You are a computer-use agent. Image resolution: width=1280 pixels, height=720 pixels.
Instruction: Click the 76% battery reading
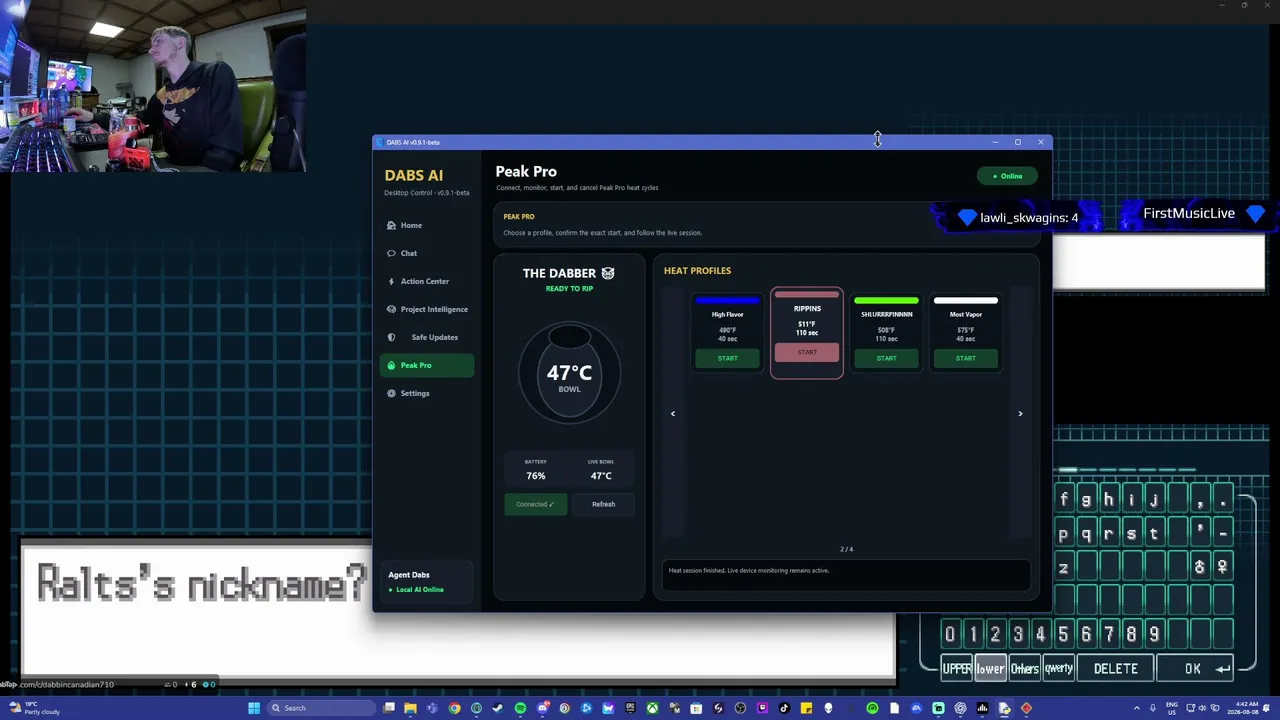[536, 476]
